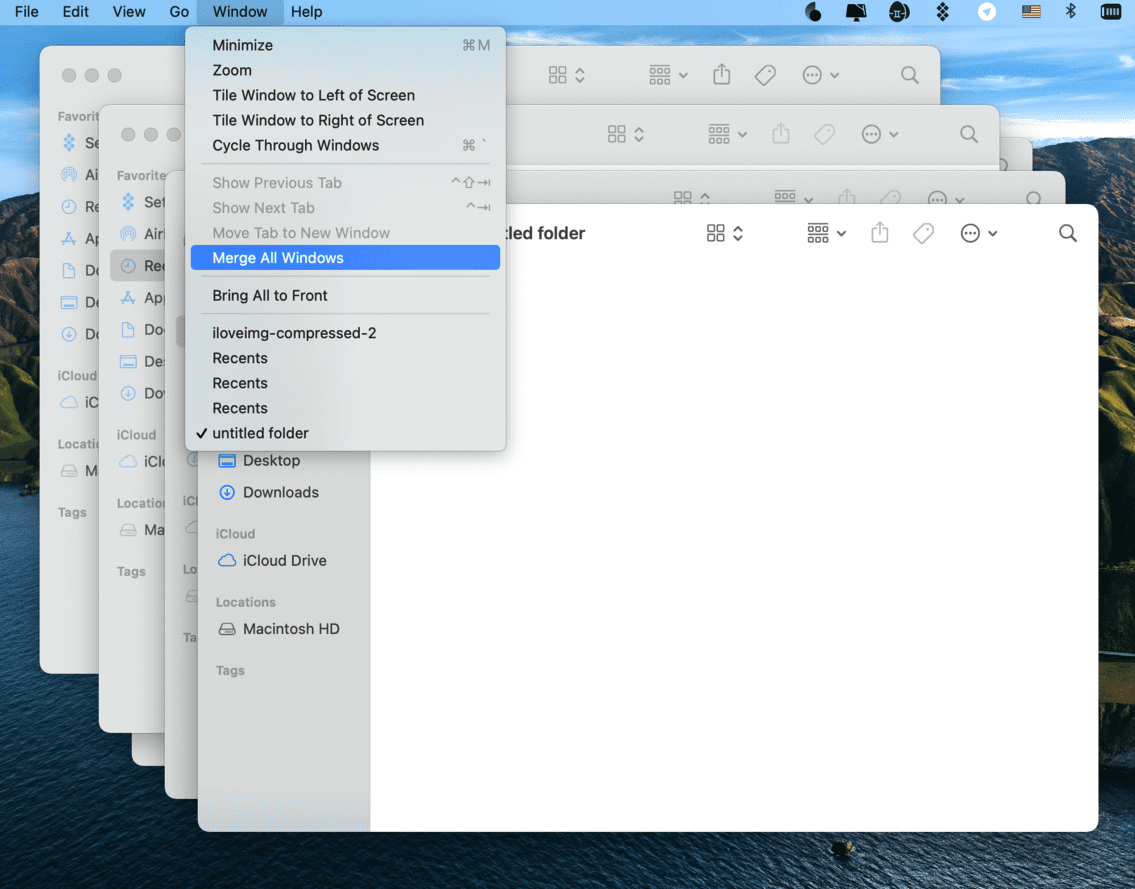Click the Tags header in front window sidebar
This screenshot has height=889, width=1135.
click(x=230, y=670)
